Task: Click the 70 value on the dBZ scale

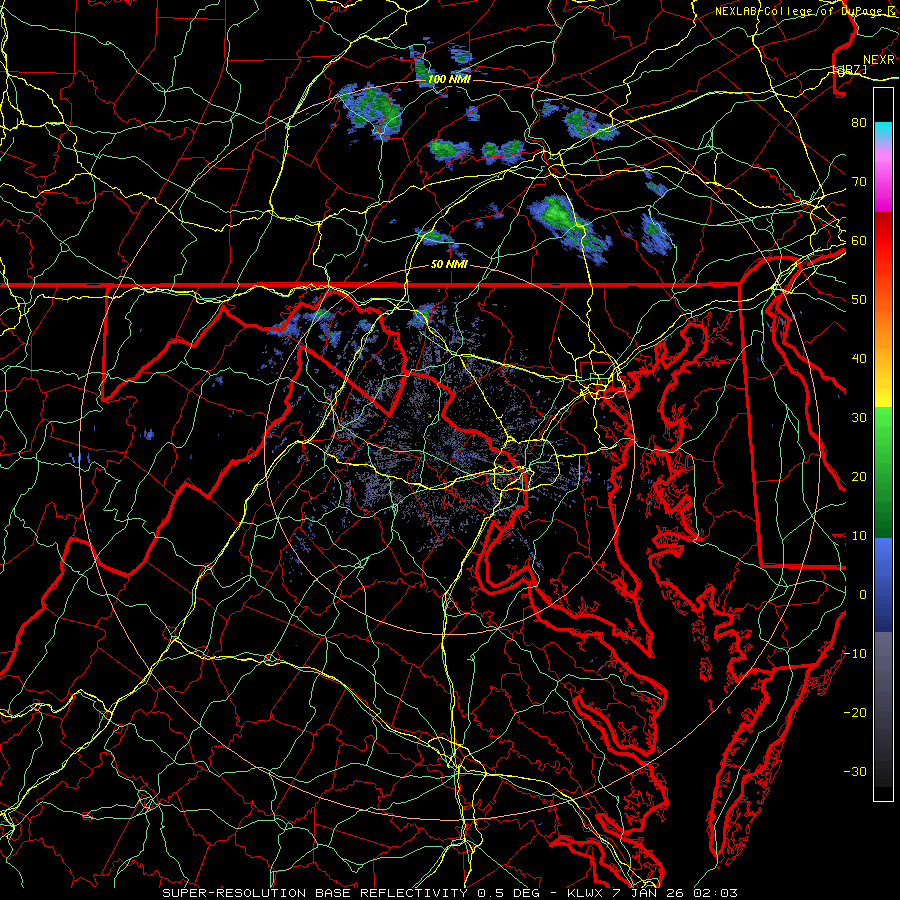Action: [x=859, y=181]
